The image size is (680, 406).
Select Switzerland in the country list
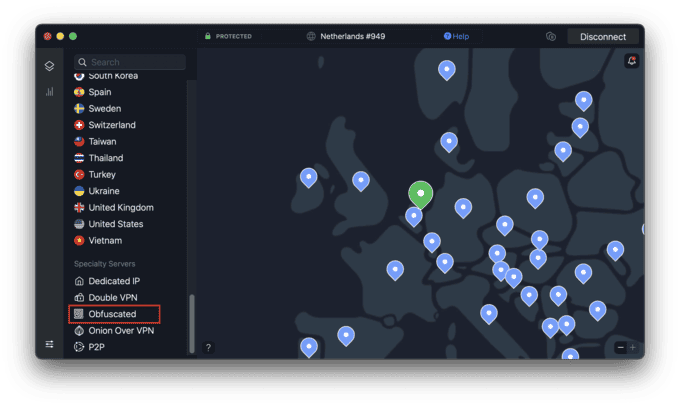click(112, 125)
